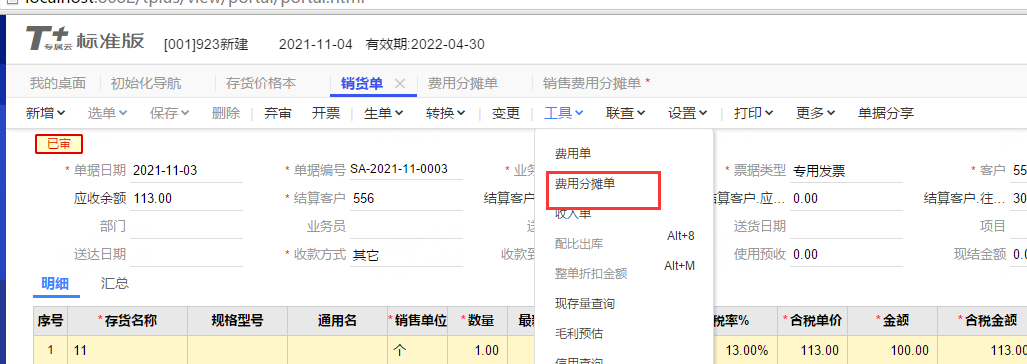Screen dimensions: 1027x364
Task: Expand the 联查 dropdown
Action: click(626, 113)
